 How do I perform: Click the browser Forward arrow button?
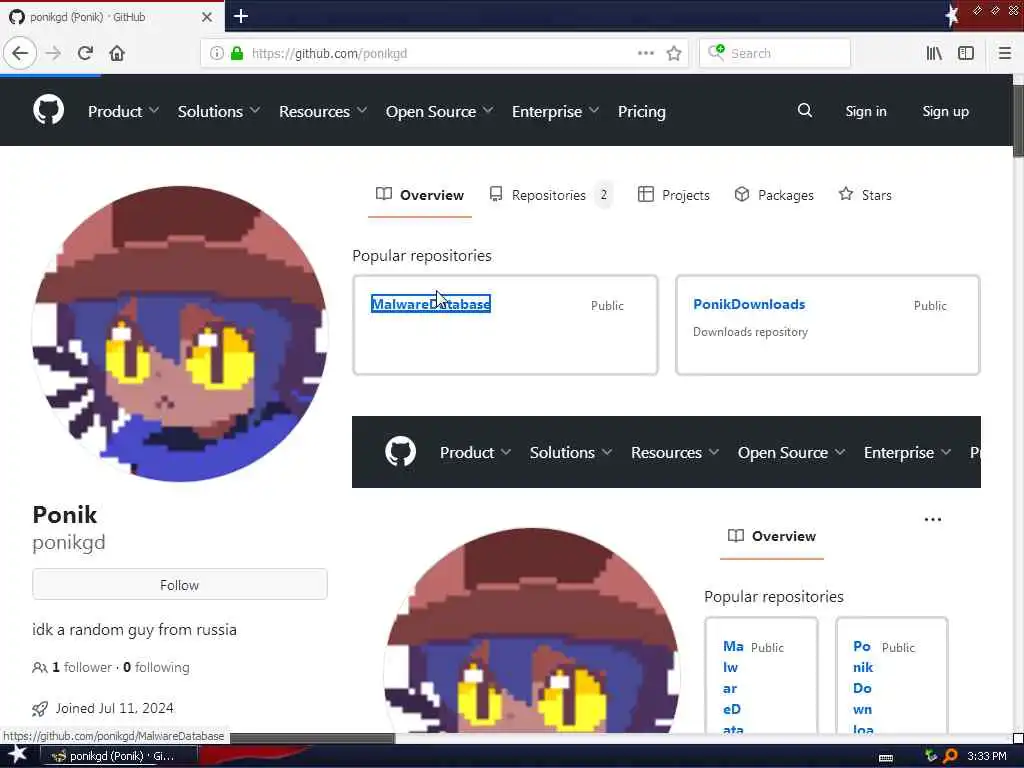54,53
